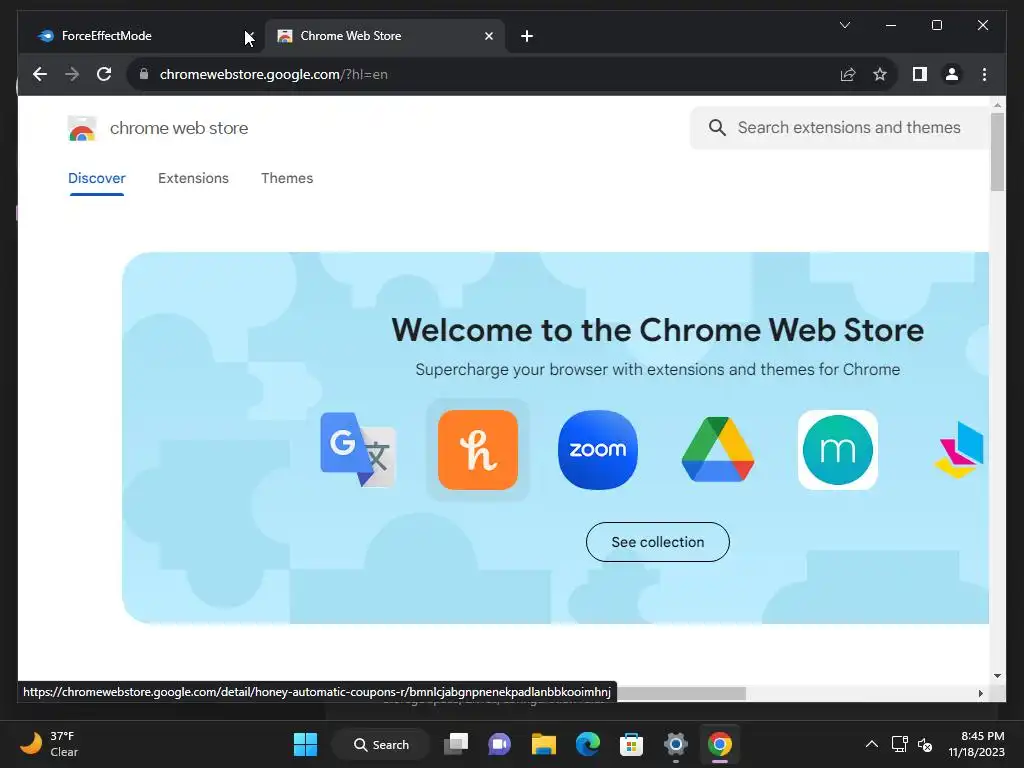Click the See collection button

pyautogui.click(x=658, y=542)
